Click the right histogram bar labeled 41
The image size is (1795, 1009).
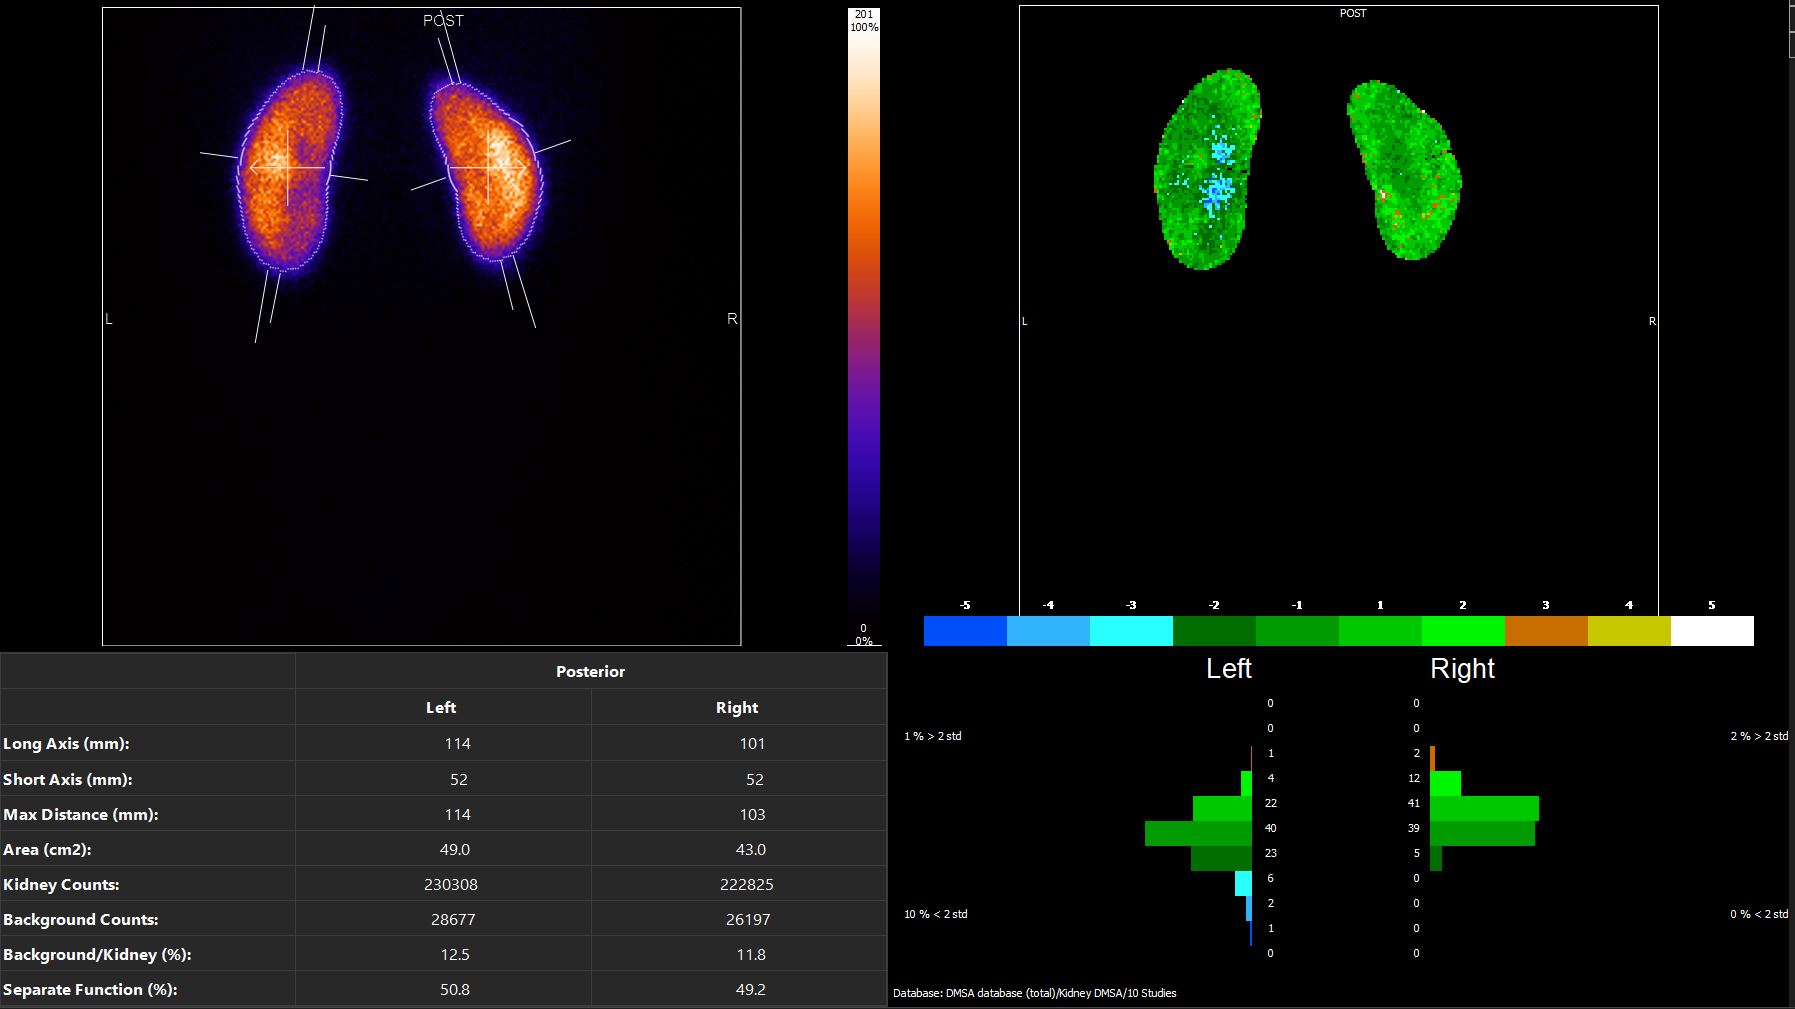point(1484,808)
